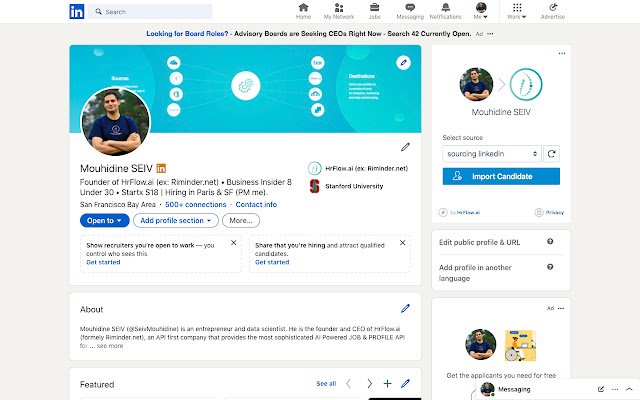The image size is (640, 400).
Task: Open the LinkedIn home logo
Action: pos(77,12)
